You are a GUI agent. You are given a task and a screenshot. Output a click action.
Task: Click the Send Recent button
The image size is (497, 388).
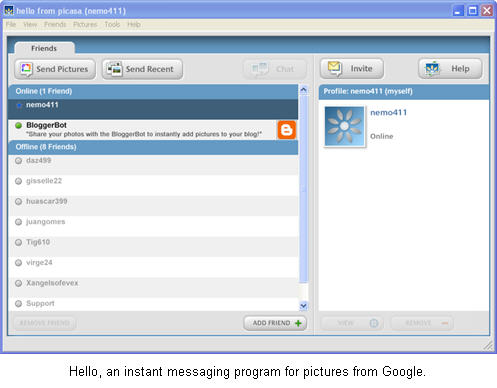tap(142, 69)
